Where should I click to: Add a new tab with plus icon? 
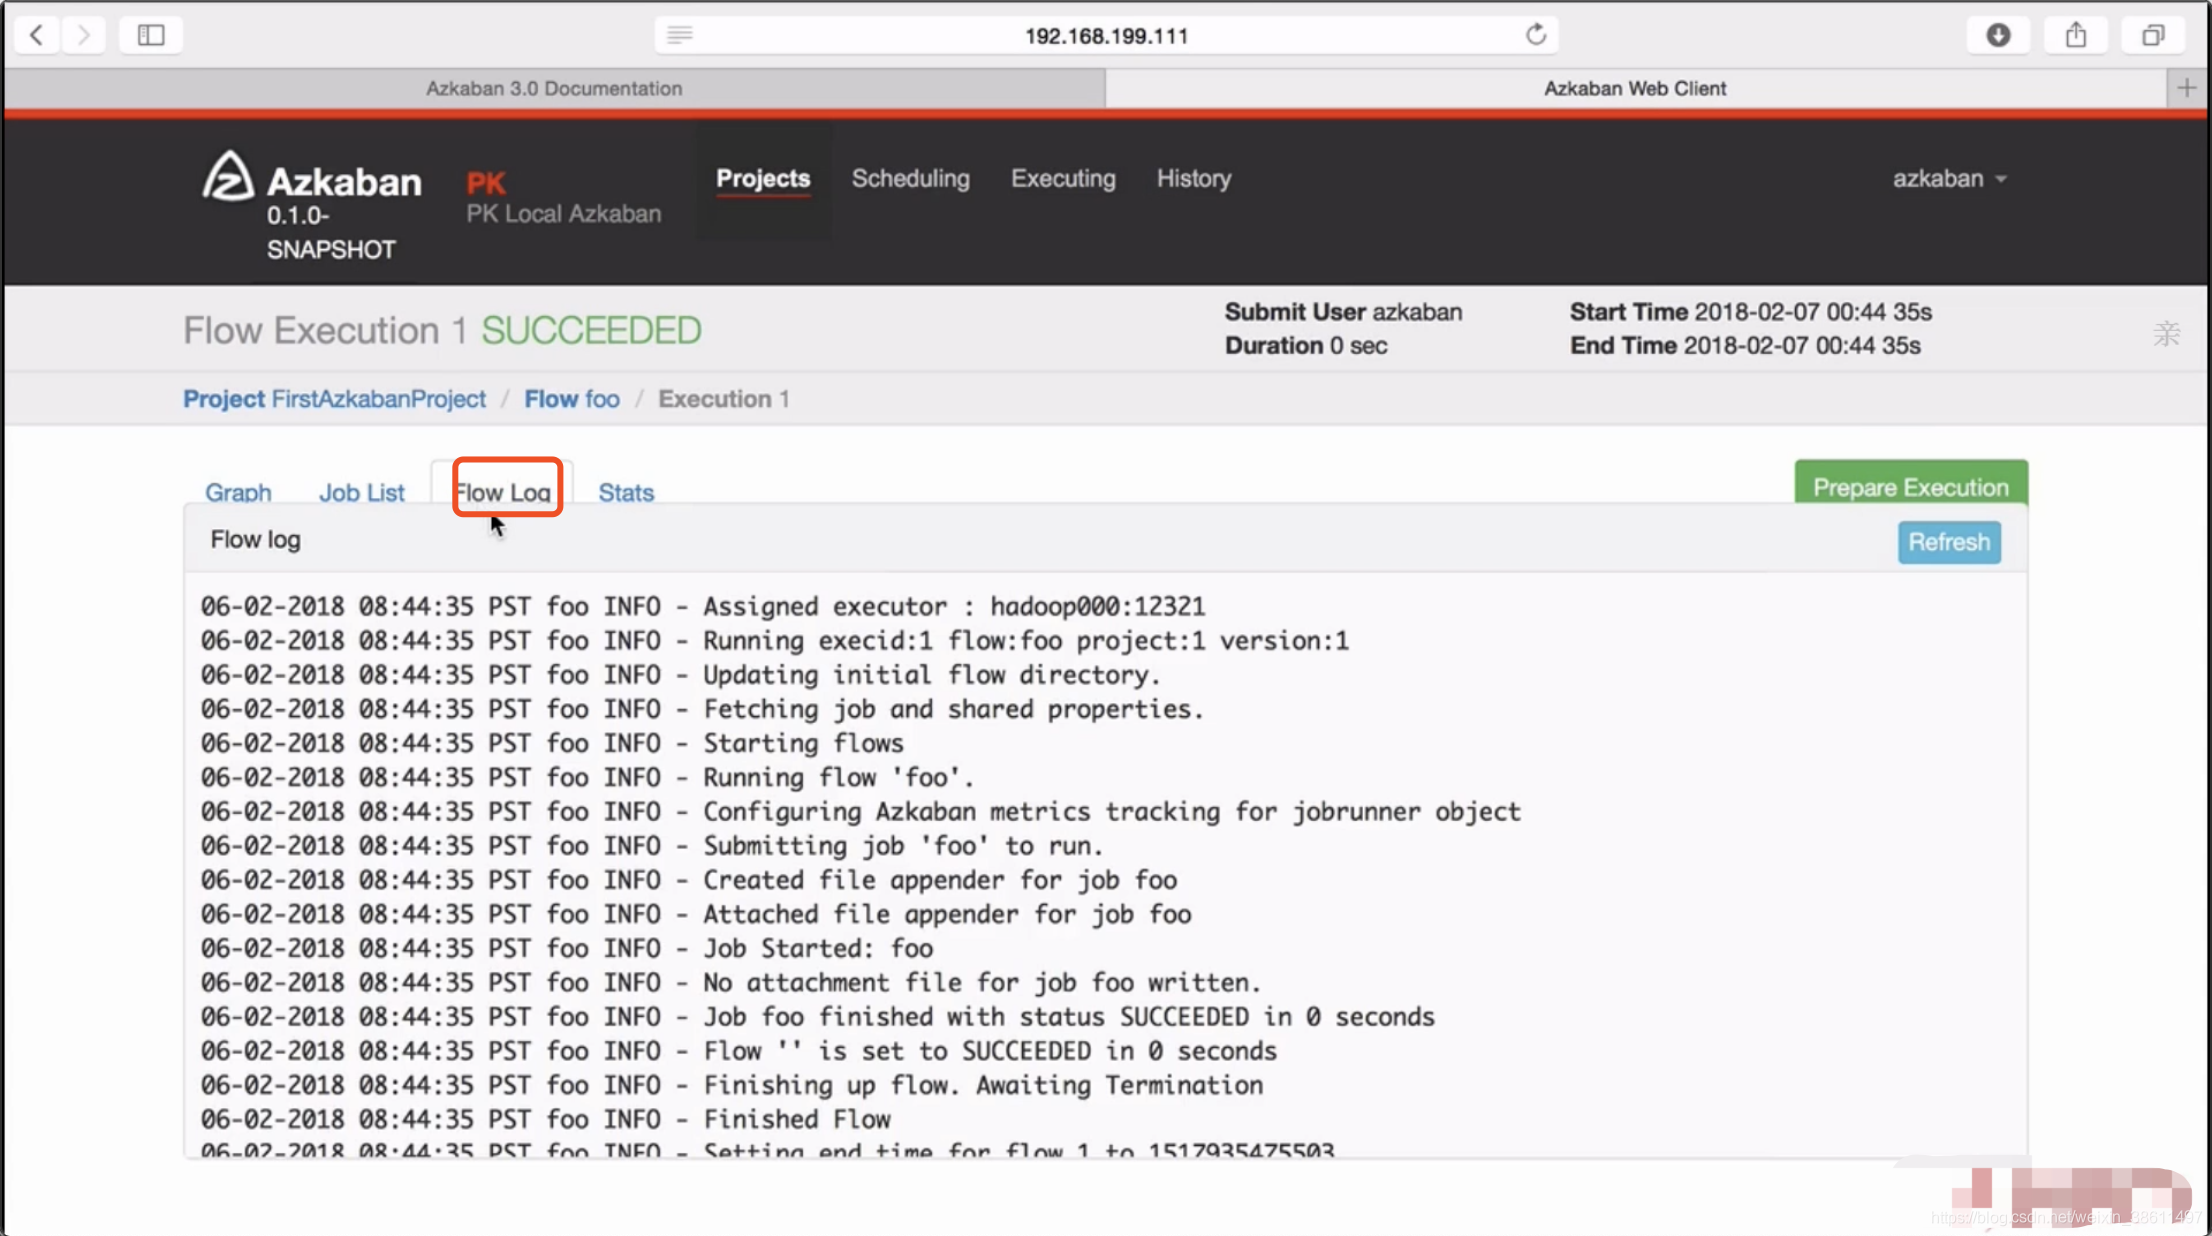pyautogui.click(x=2187, y=88)
